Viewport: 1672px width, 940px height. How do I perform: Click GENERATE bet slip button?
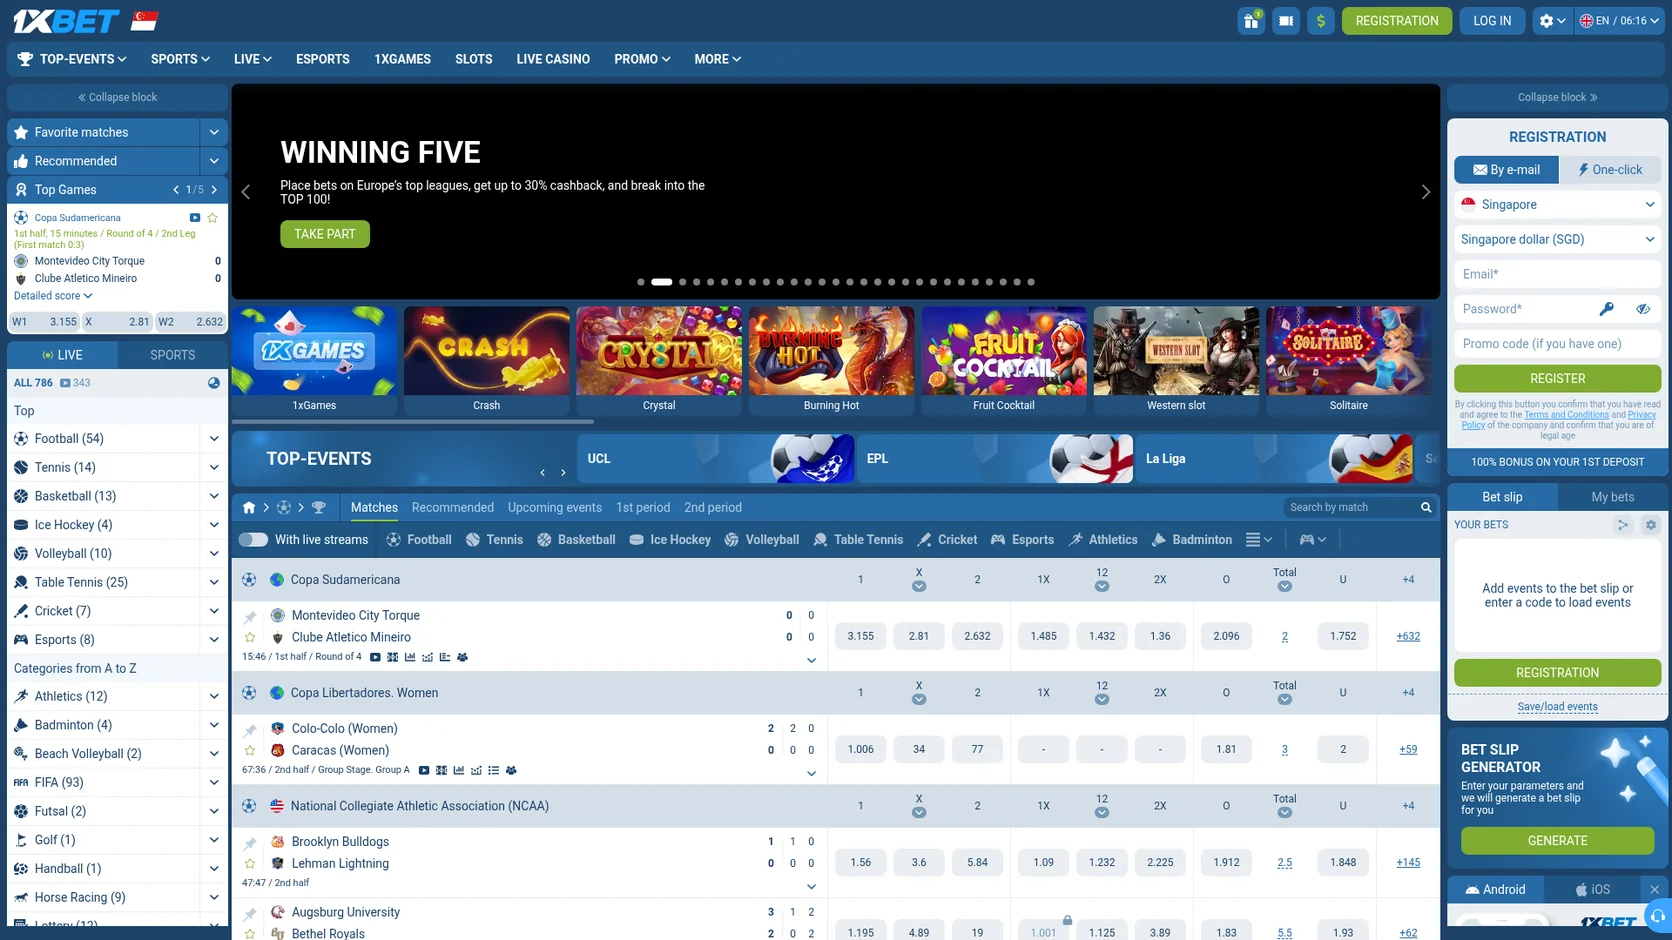pos(1557,841)
